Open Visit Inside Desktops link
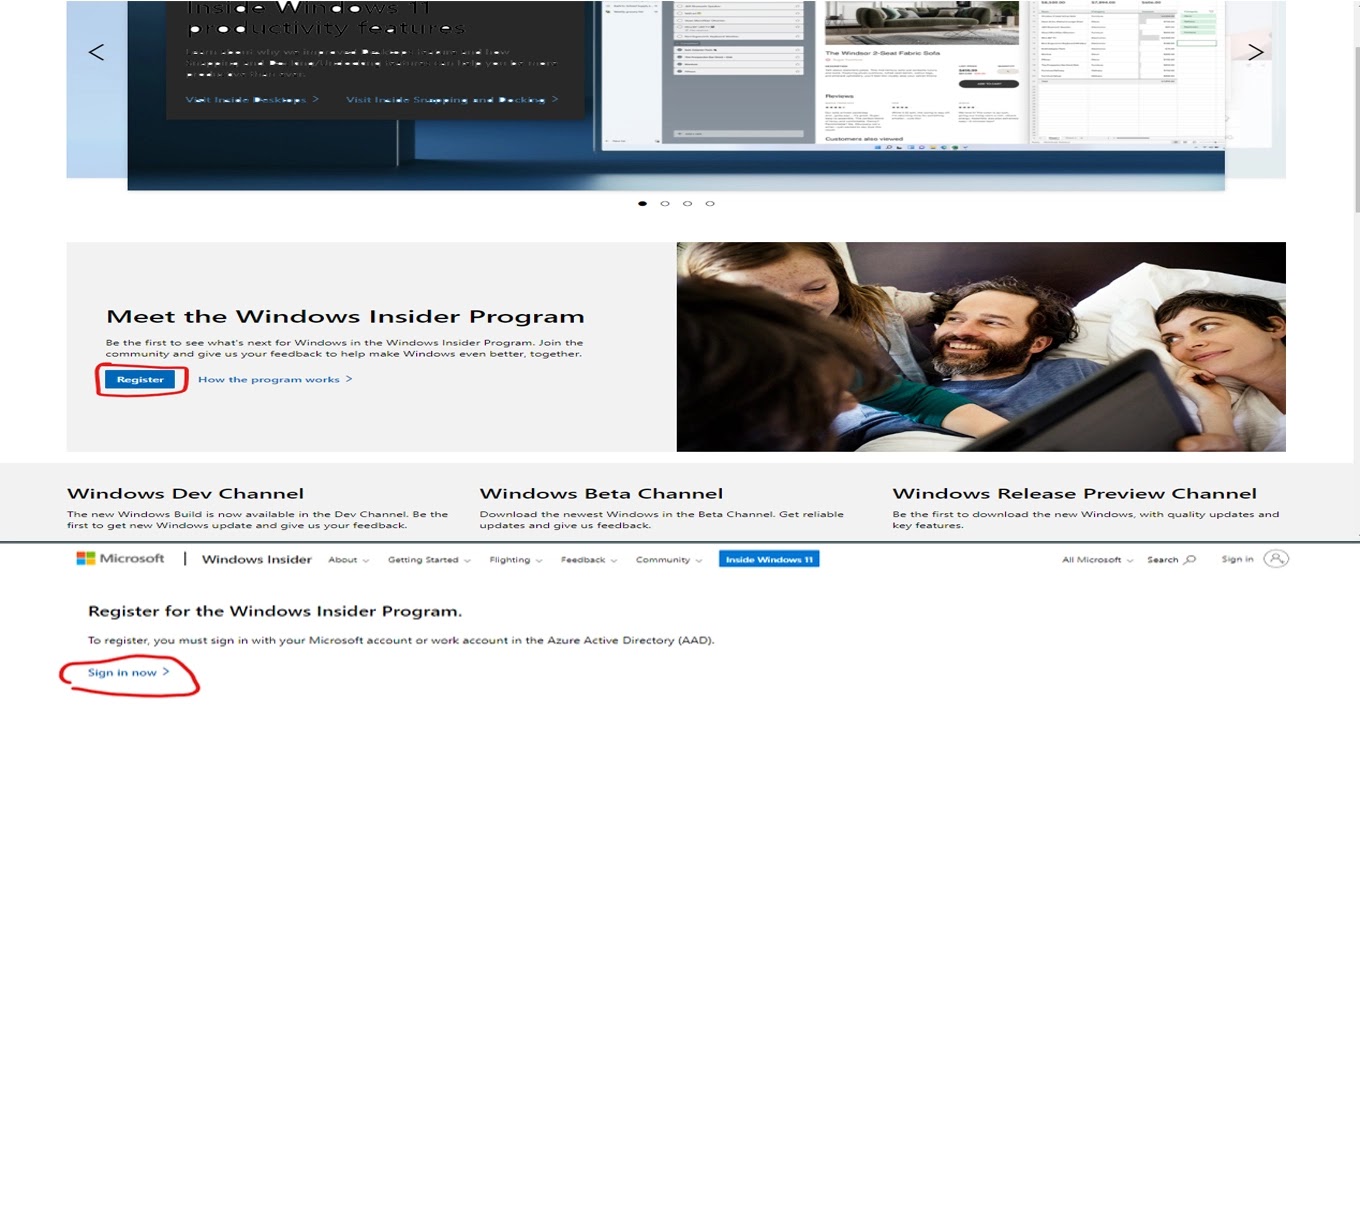Image resolution: width=1360 pixels, height=1216 pixels. point(252,99)
